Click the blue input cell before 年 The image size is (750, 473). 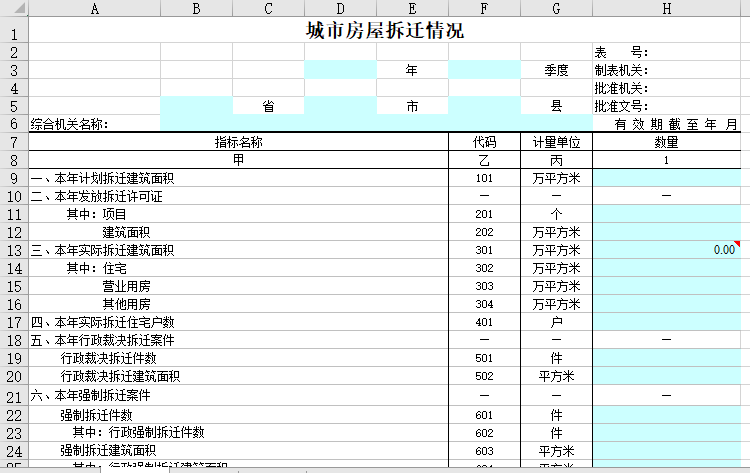(x=340, y=71)
